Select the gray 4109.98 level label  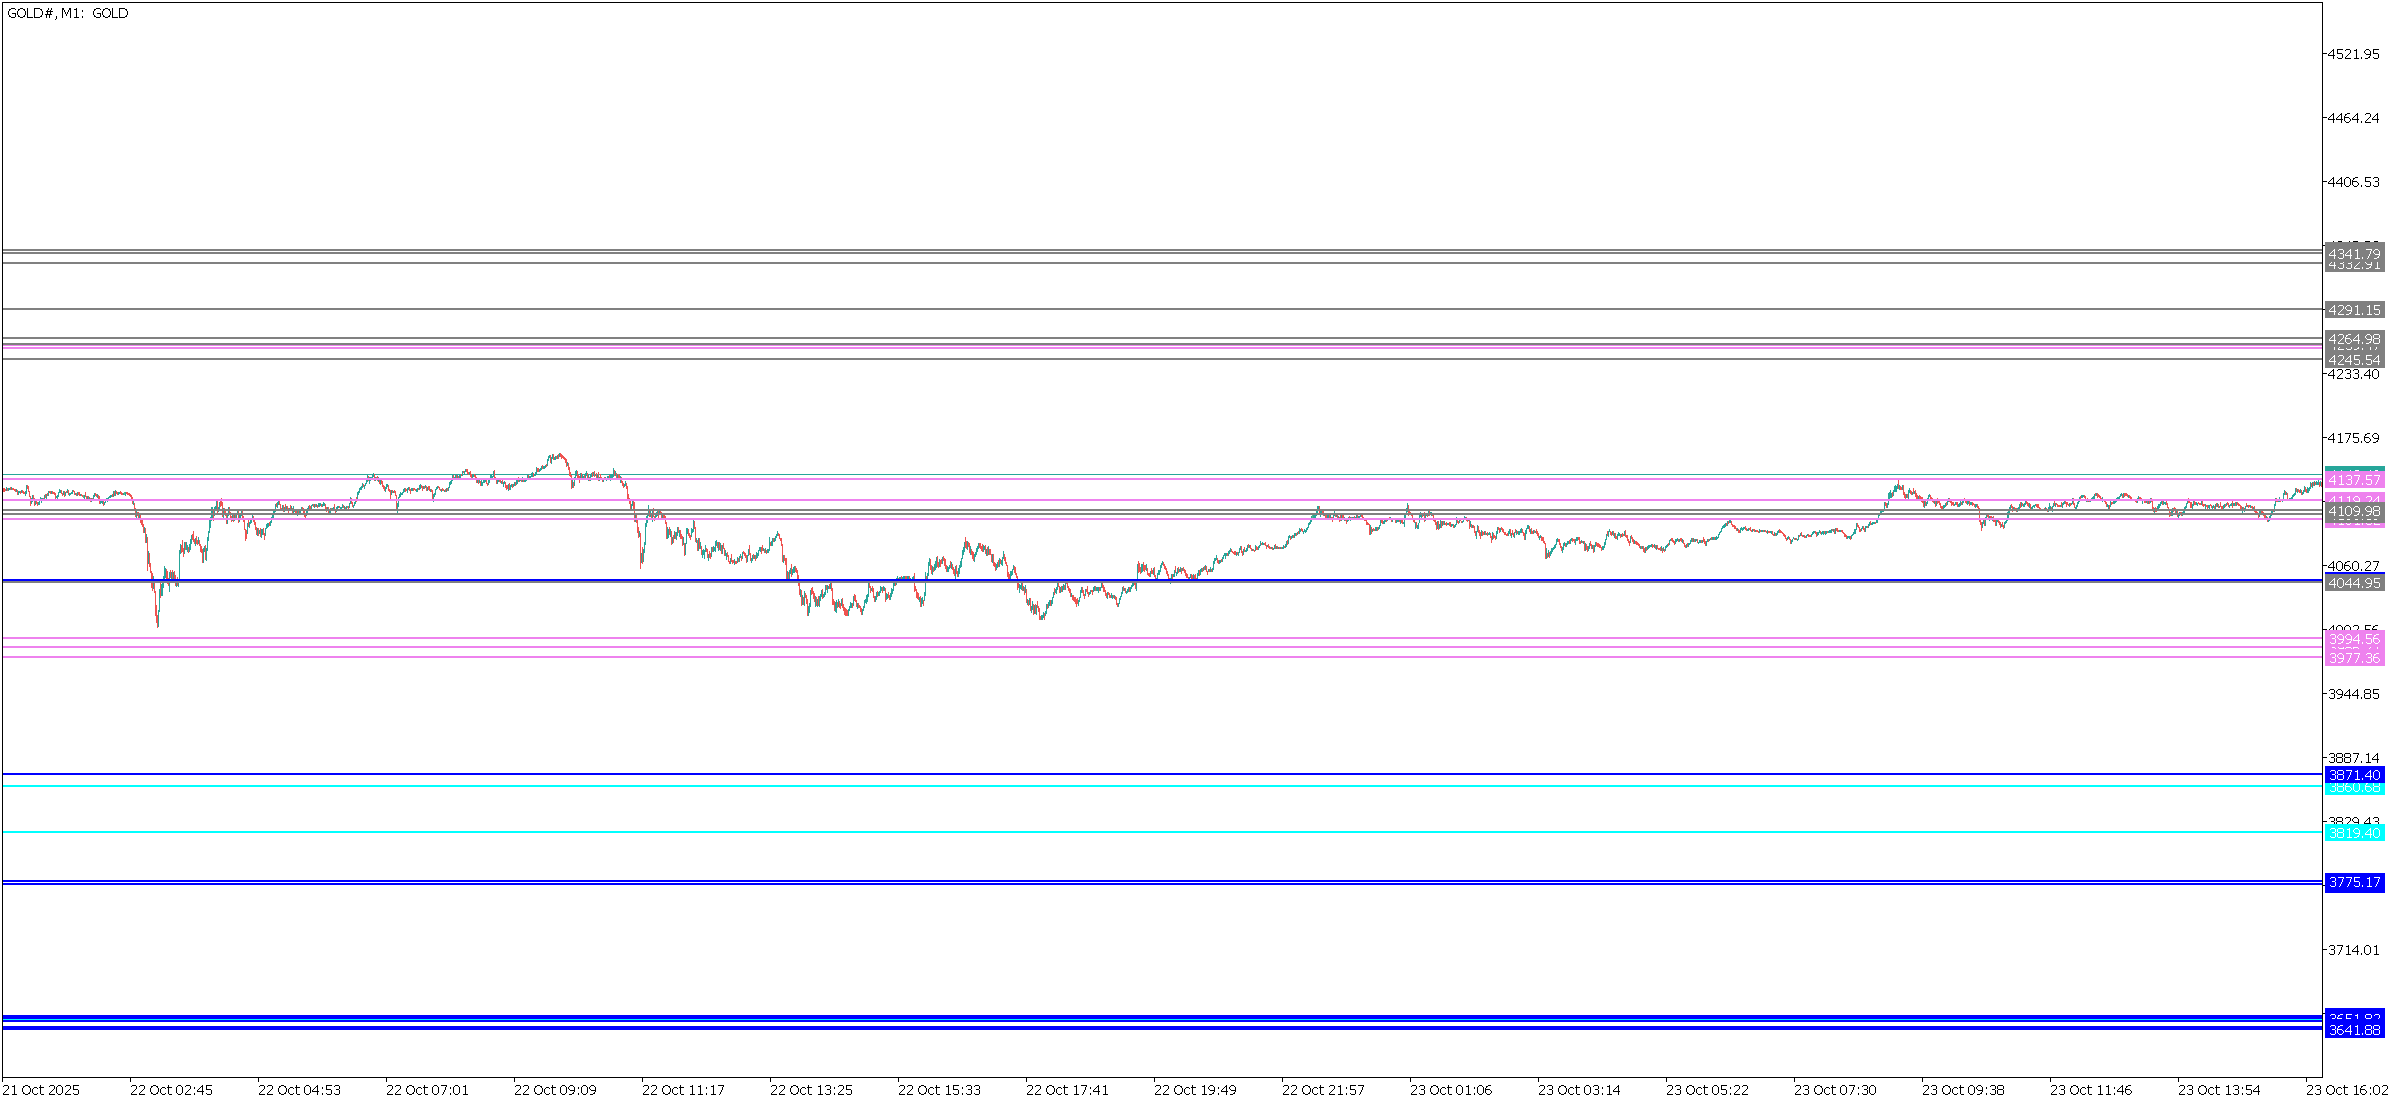point(2354,511)
